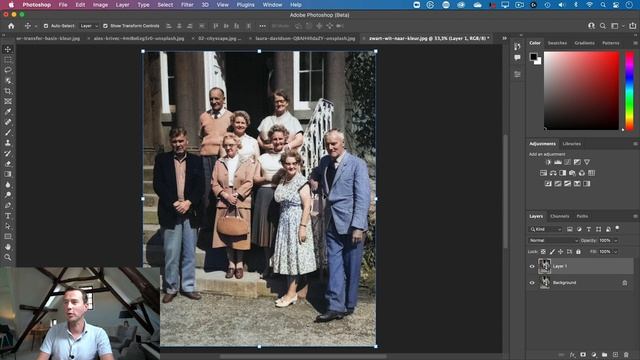Select the Gradient tool
The image size is (640, 360).
pyautogui.click(x=8, y=174)
